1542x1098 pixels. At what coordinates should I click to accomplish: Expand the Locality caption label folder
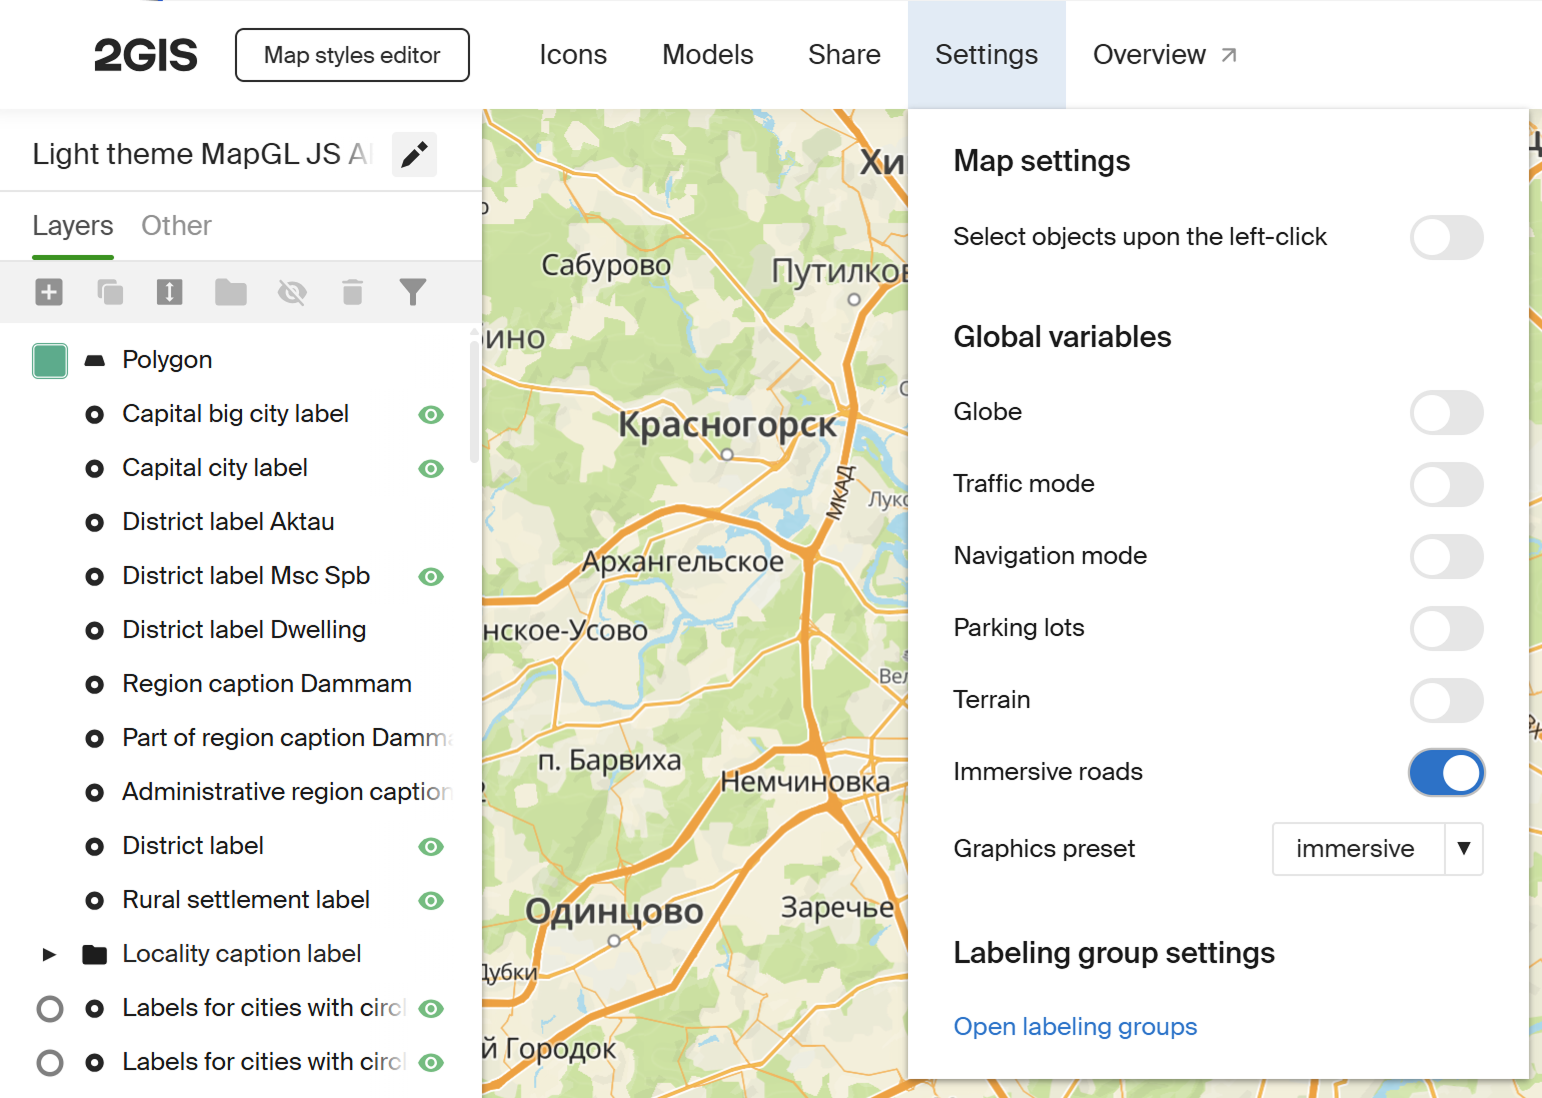coord(49,955)
